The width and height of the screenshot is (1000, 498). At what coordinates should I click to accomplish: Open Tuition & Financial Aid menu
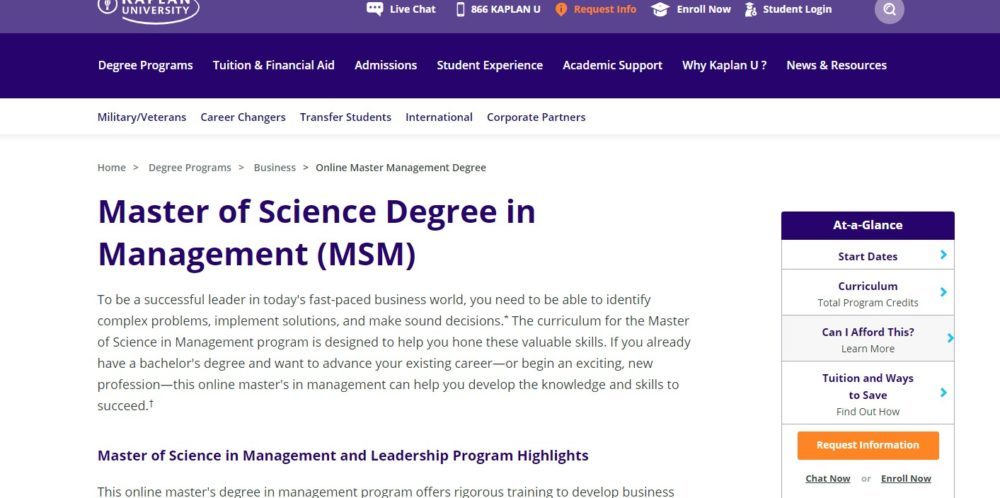tap(273, 65)
